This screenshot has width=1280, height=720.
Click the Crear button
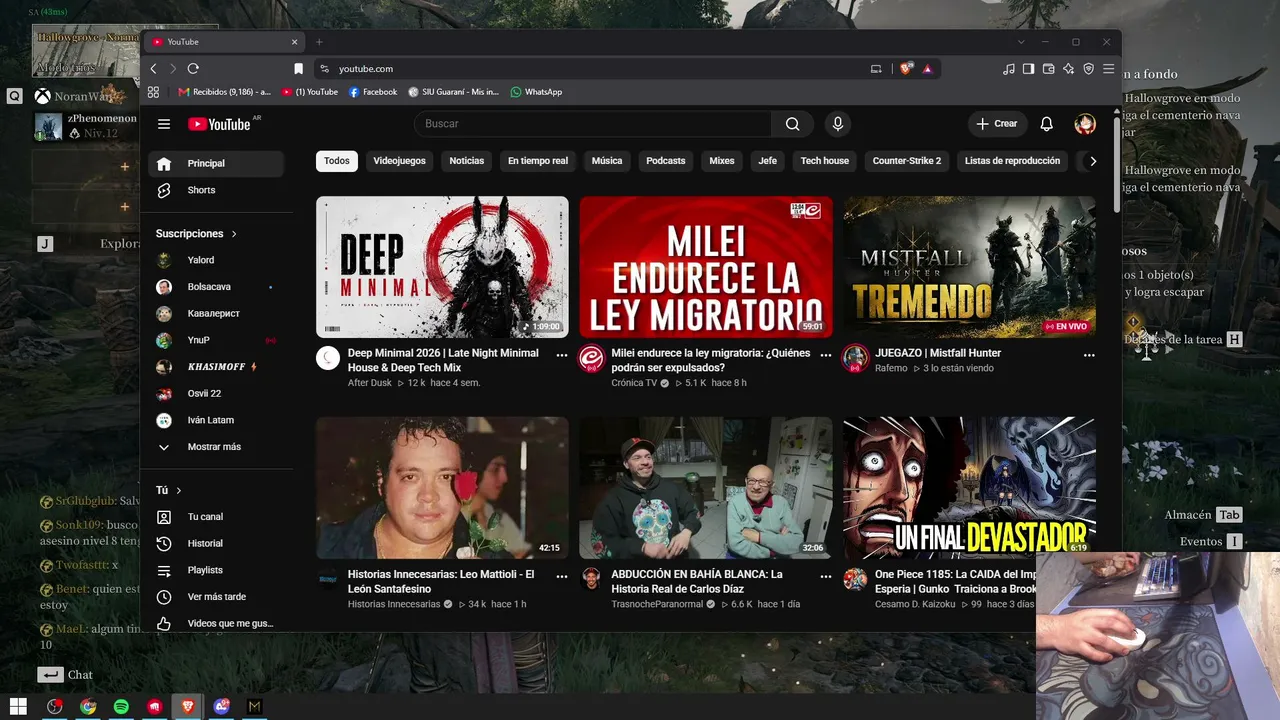coord(997,124)
